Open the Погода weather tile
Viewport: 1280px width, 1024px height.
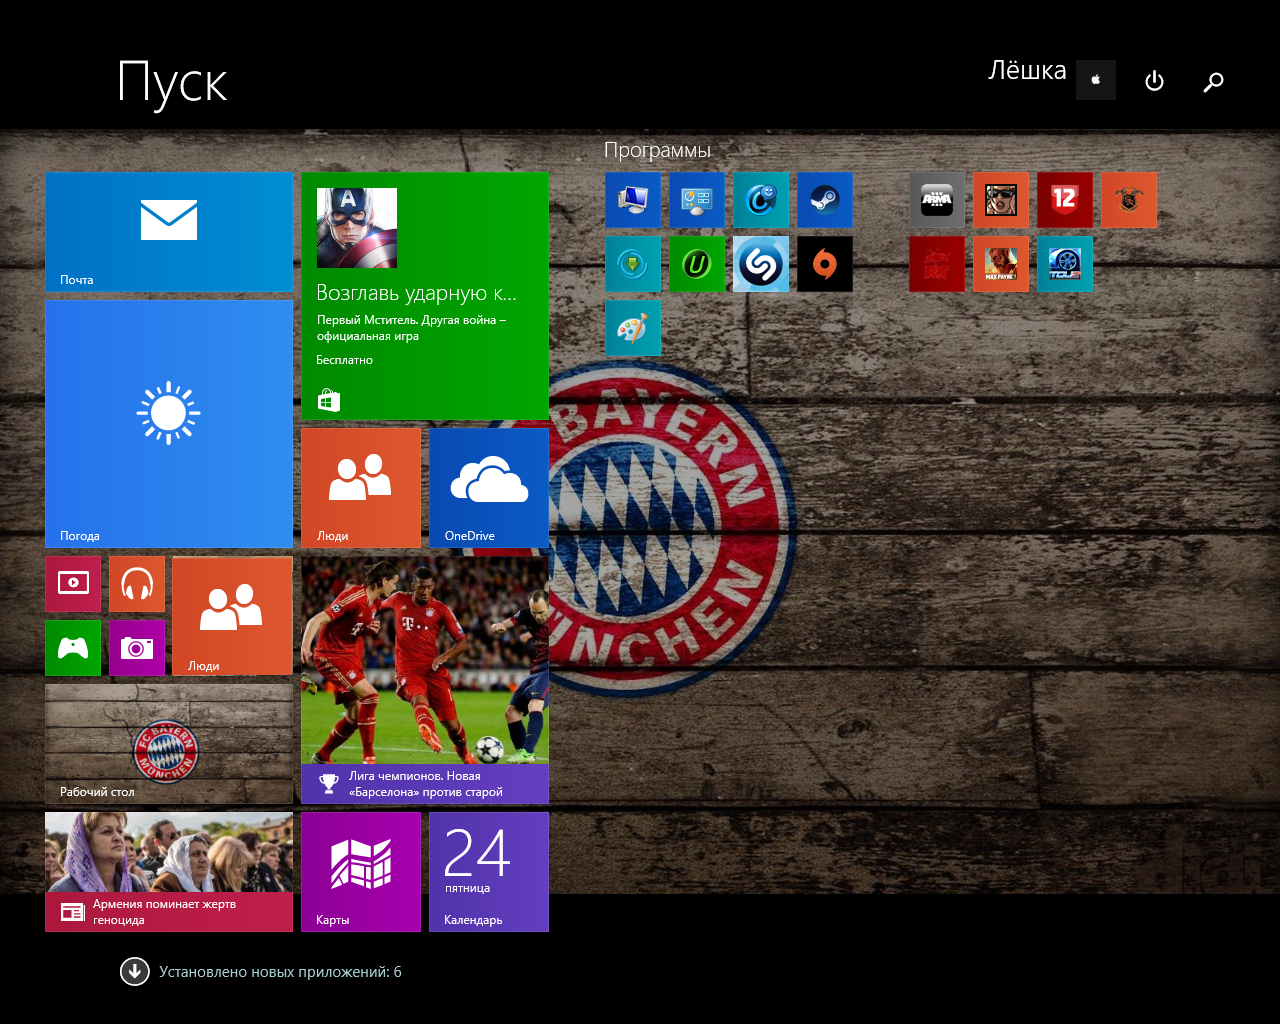point(169,424)
